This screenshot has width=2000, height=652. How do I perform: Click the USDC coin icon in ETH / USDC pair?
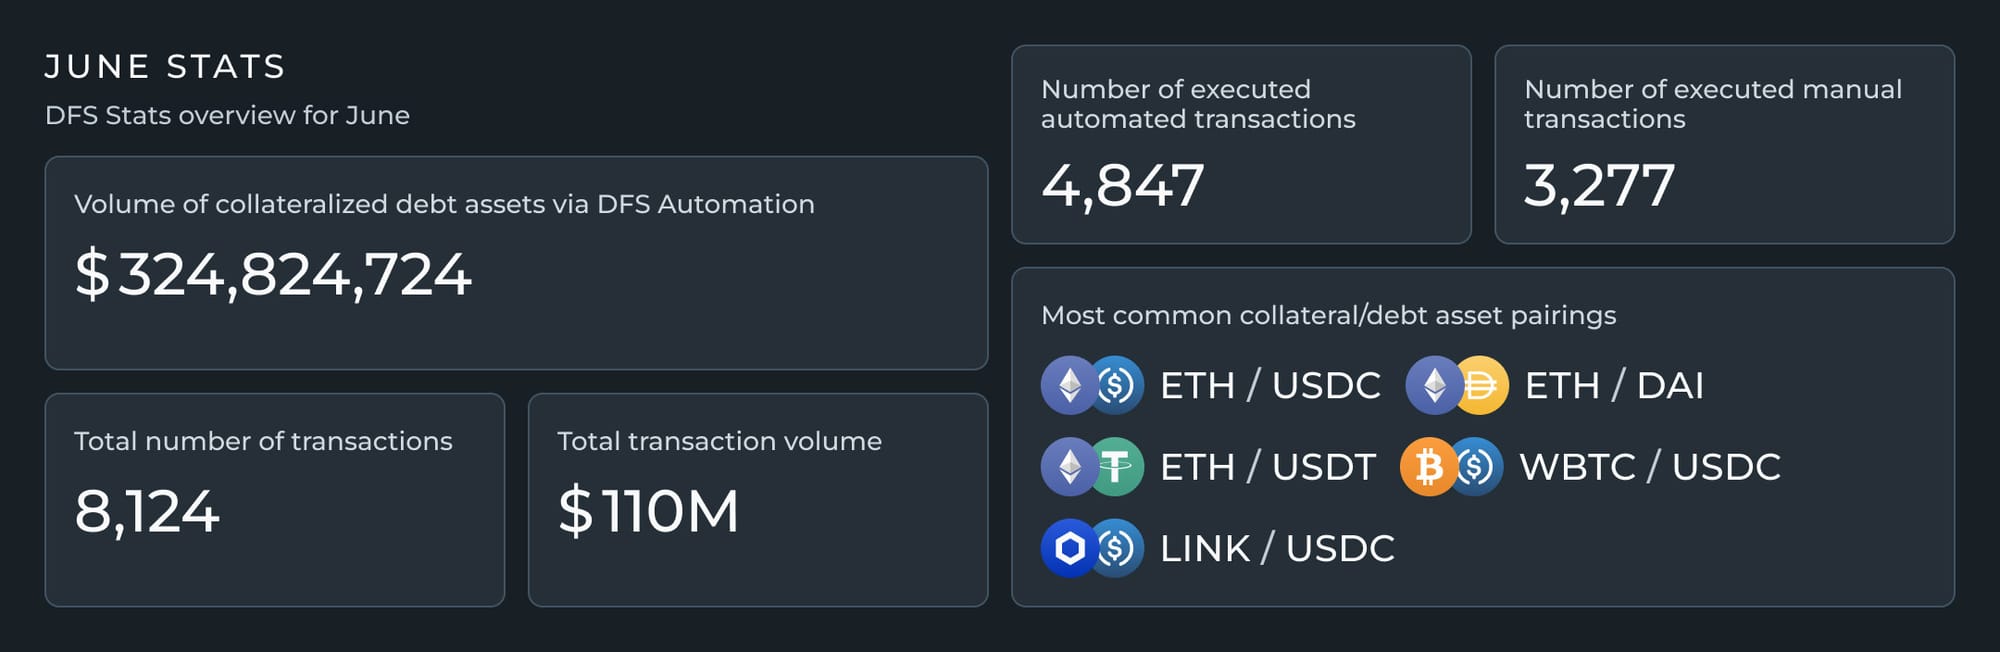pyautogui.click(x=1116, y=385)
